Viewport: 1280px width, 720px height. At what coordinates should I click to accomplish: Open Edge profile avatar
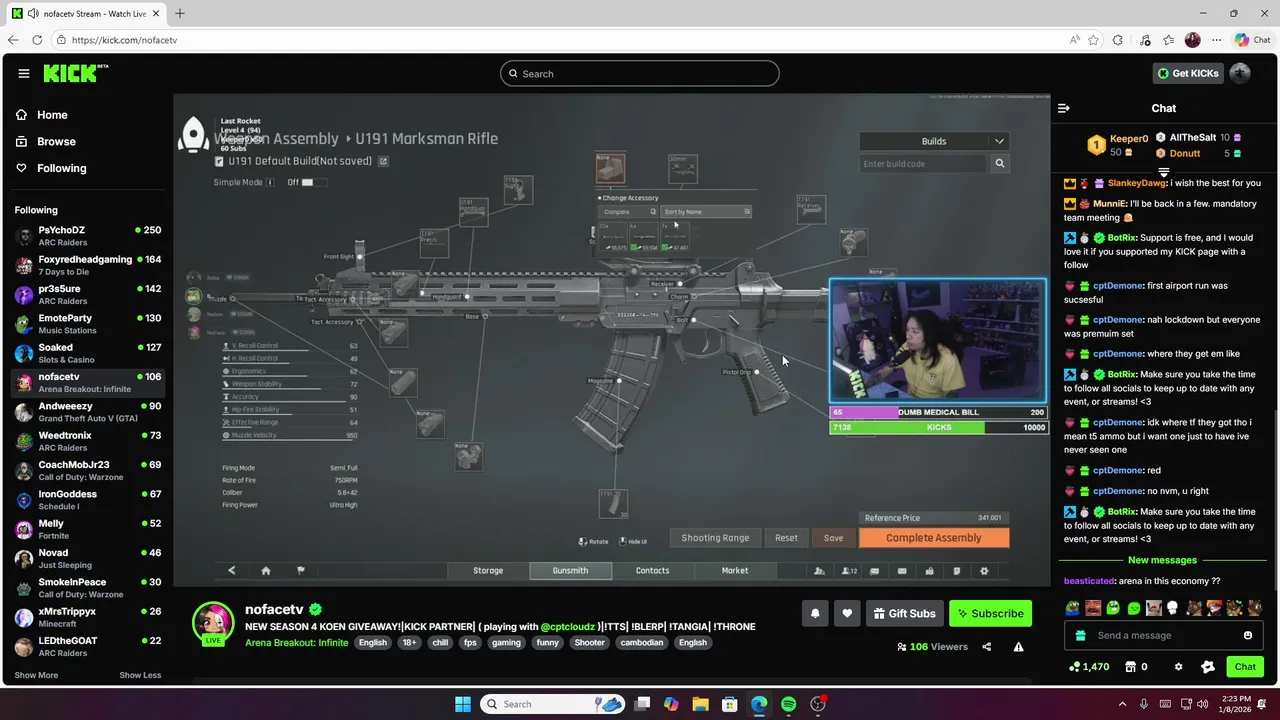tap(1192, 40)
